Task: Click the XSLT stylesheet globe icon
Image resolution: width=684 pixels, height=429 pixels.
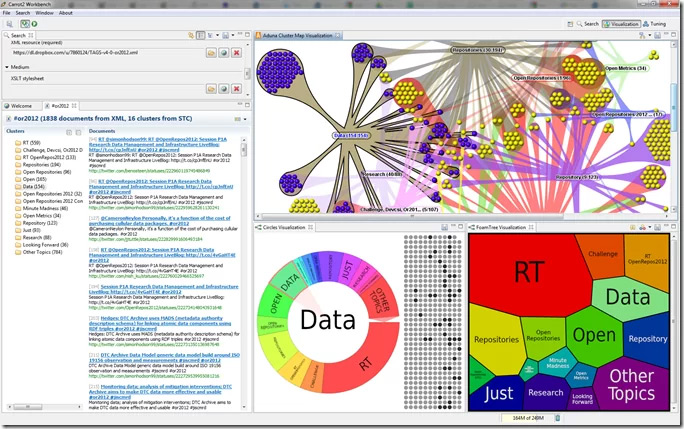Action: pos(224,89)
